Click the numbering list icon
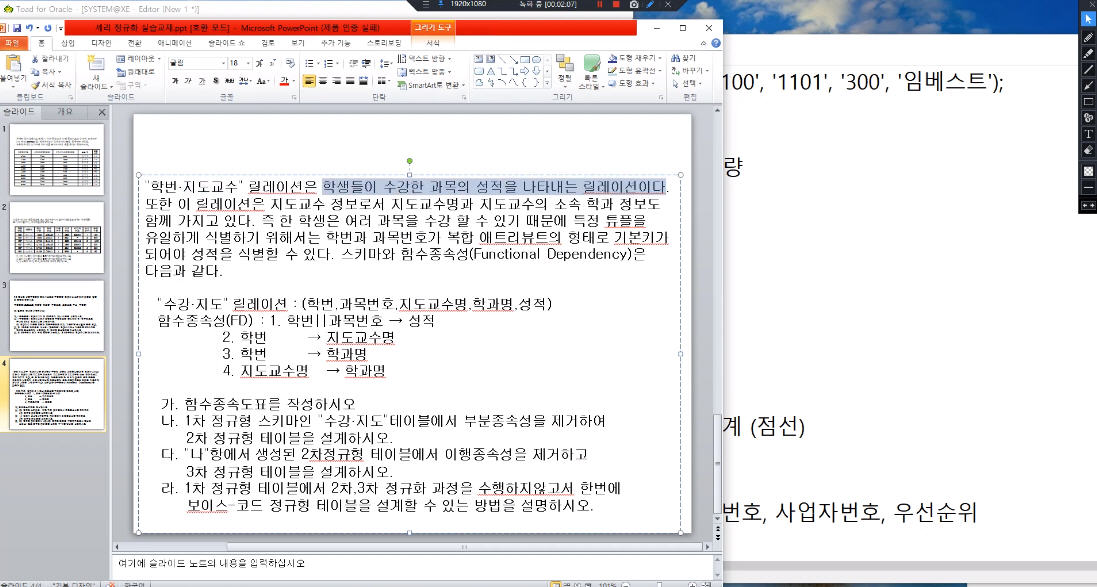The image size is (1097, 587). pyautogui.click(x=329, y=63)
